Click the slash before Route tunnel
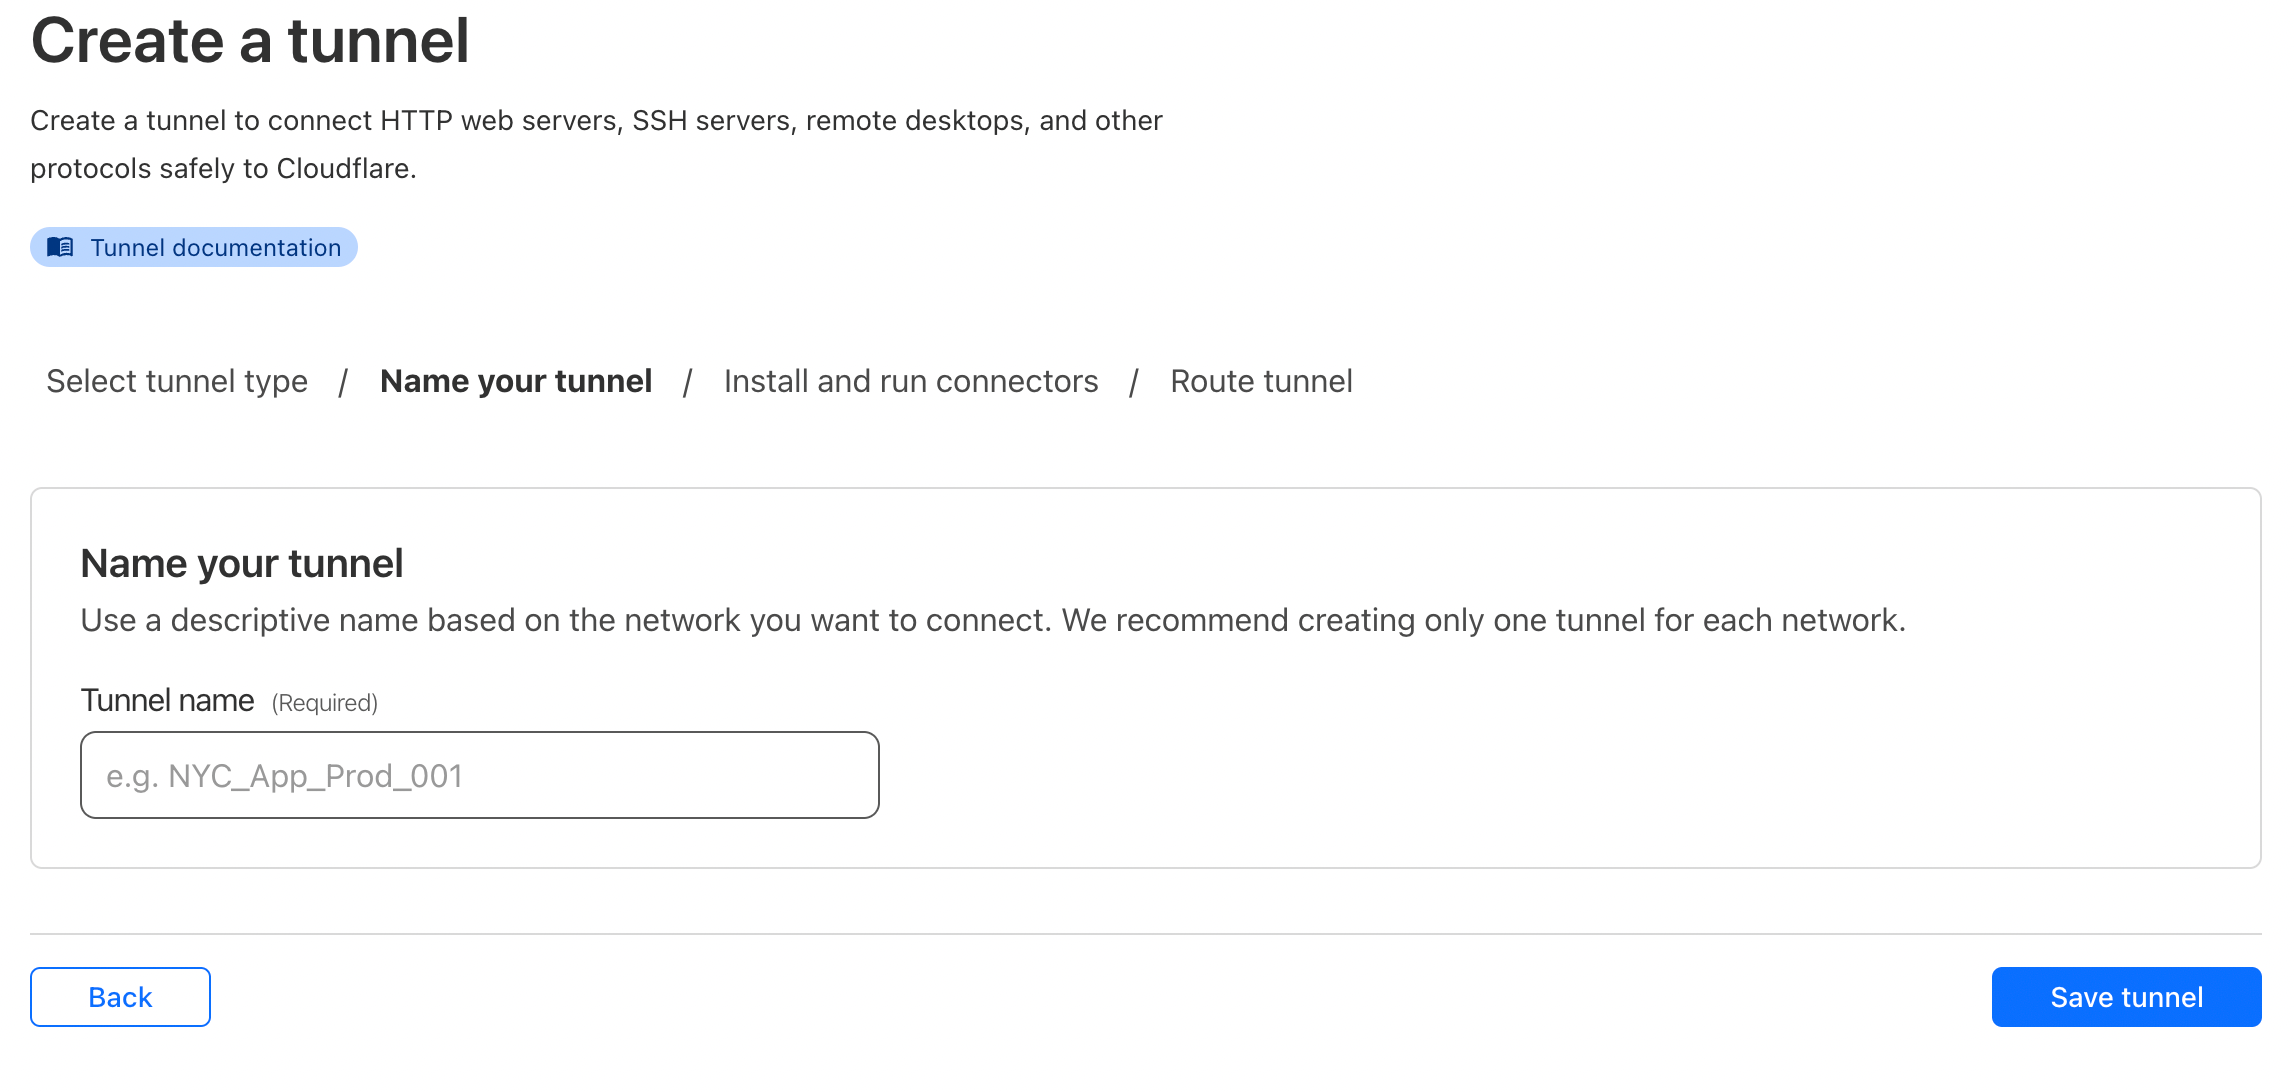Image resolution: width=2294 pixels, height=1092 pixels. coord(1134,381)
